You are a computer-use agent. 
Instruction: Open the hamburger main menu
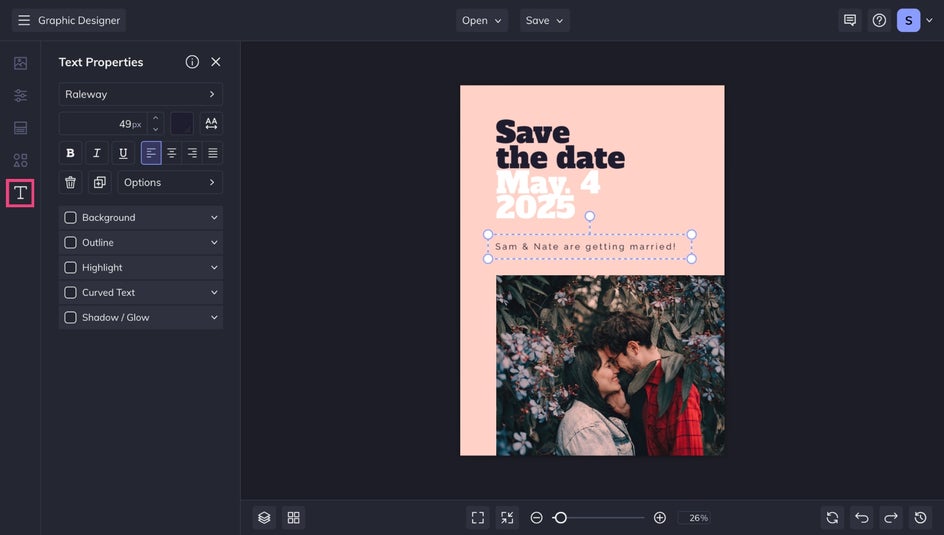click(24, 20)
